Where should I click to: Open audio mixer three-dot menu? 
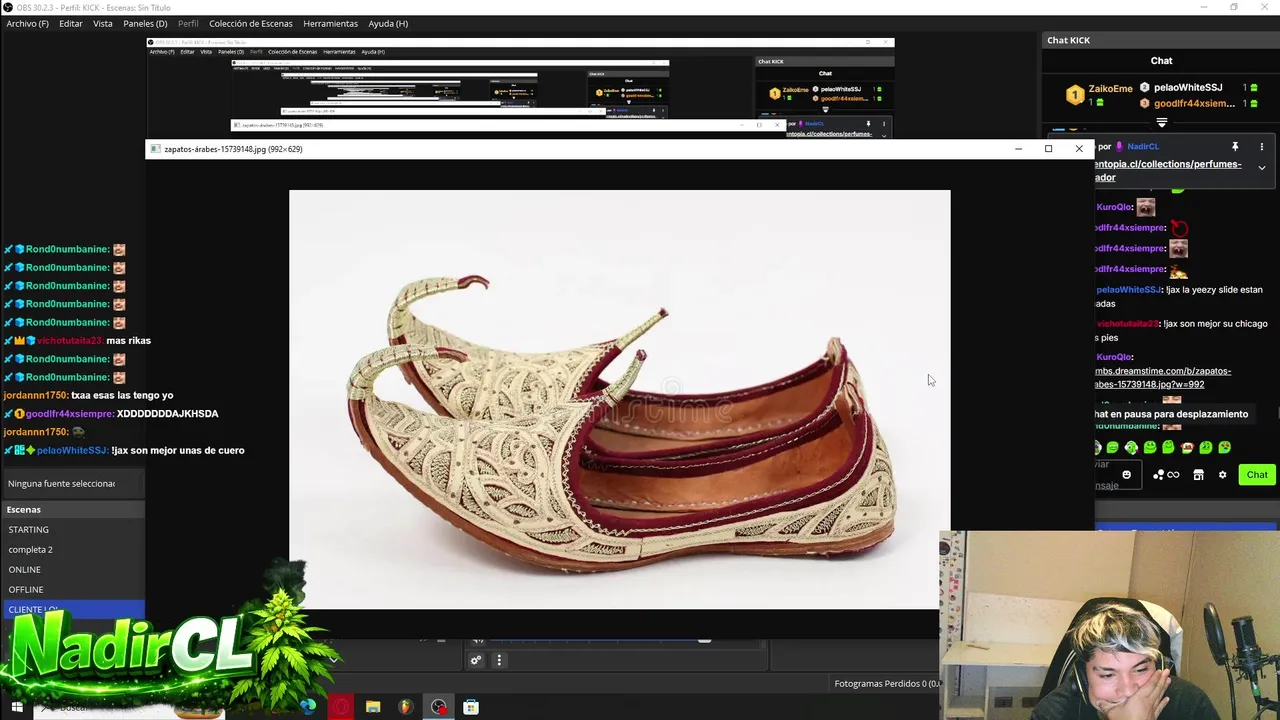tap(499, 660)
